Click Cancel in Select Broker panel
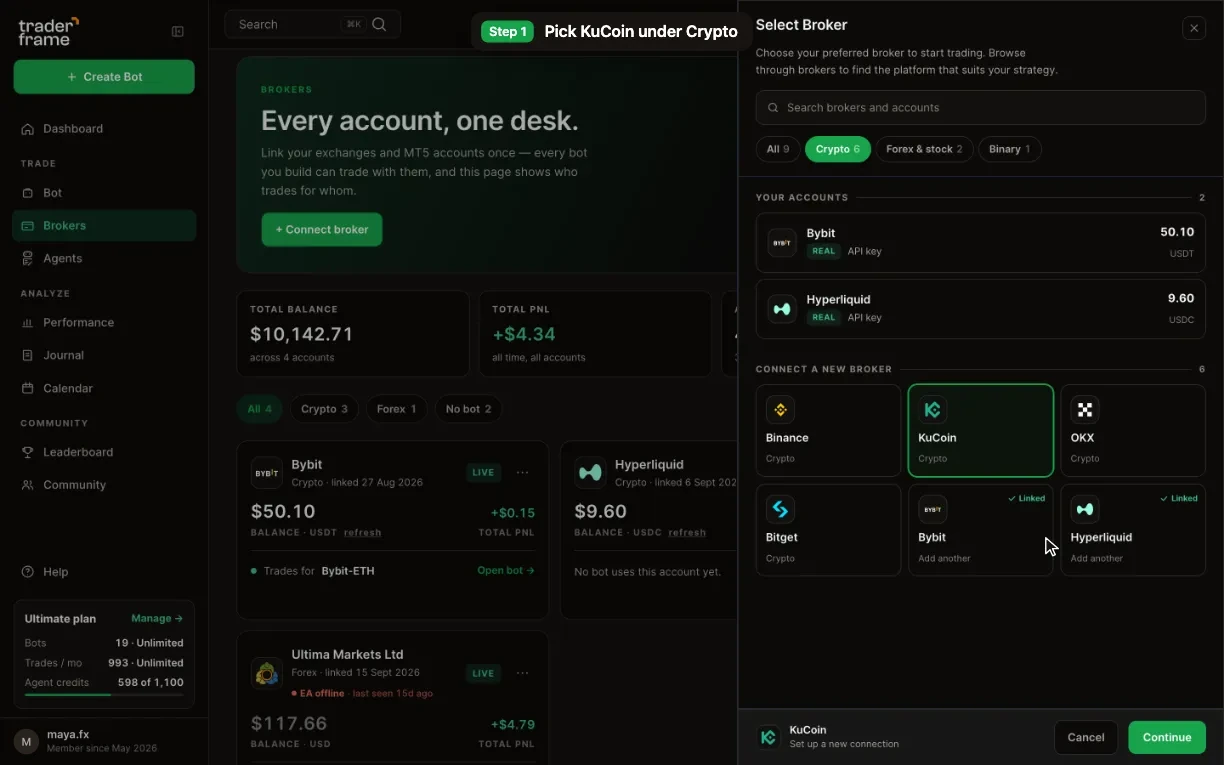1224x765 pixels. coord(1085,737)
